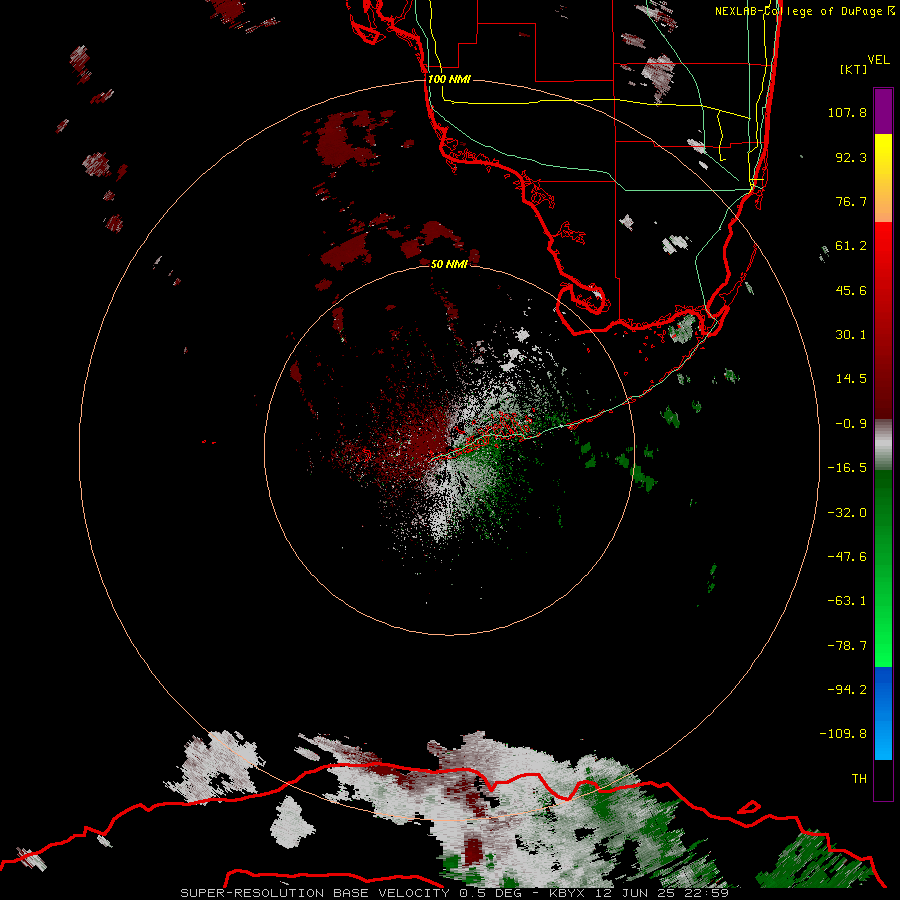The width and height of the screenshot is (900, 900).
Task: Click the -78.7 legend value
Action: point(847,646)
